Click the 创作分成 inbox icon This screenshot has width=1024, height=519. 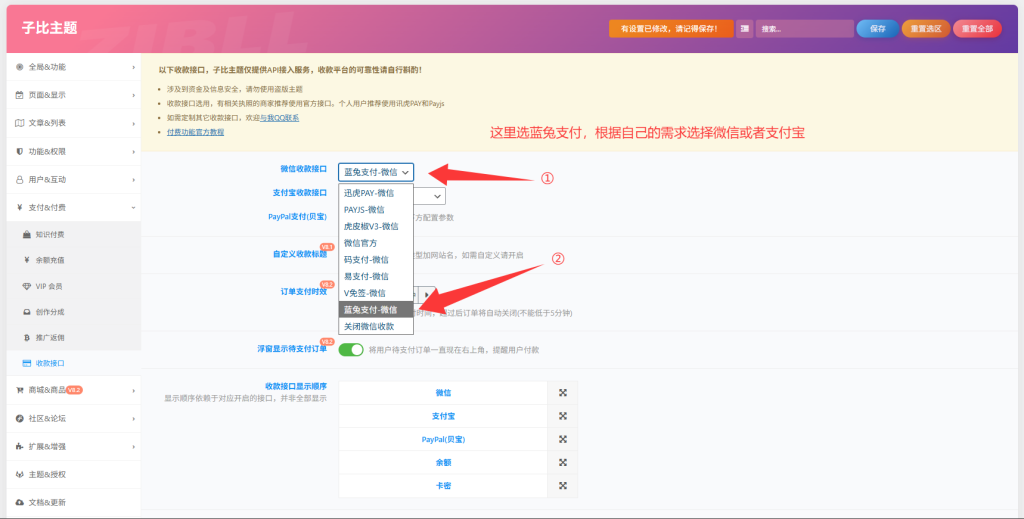27,312
